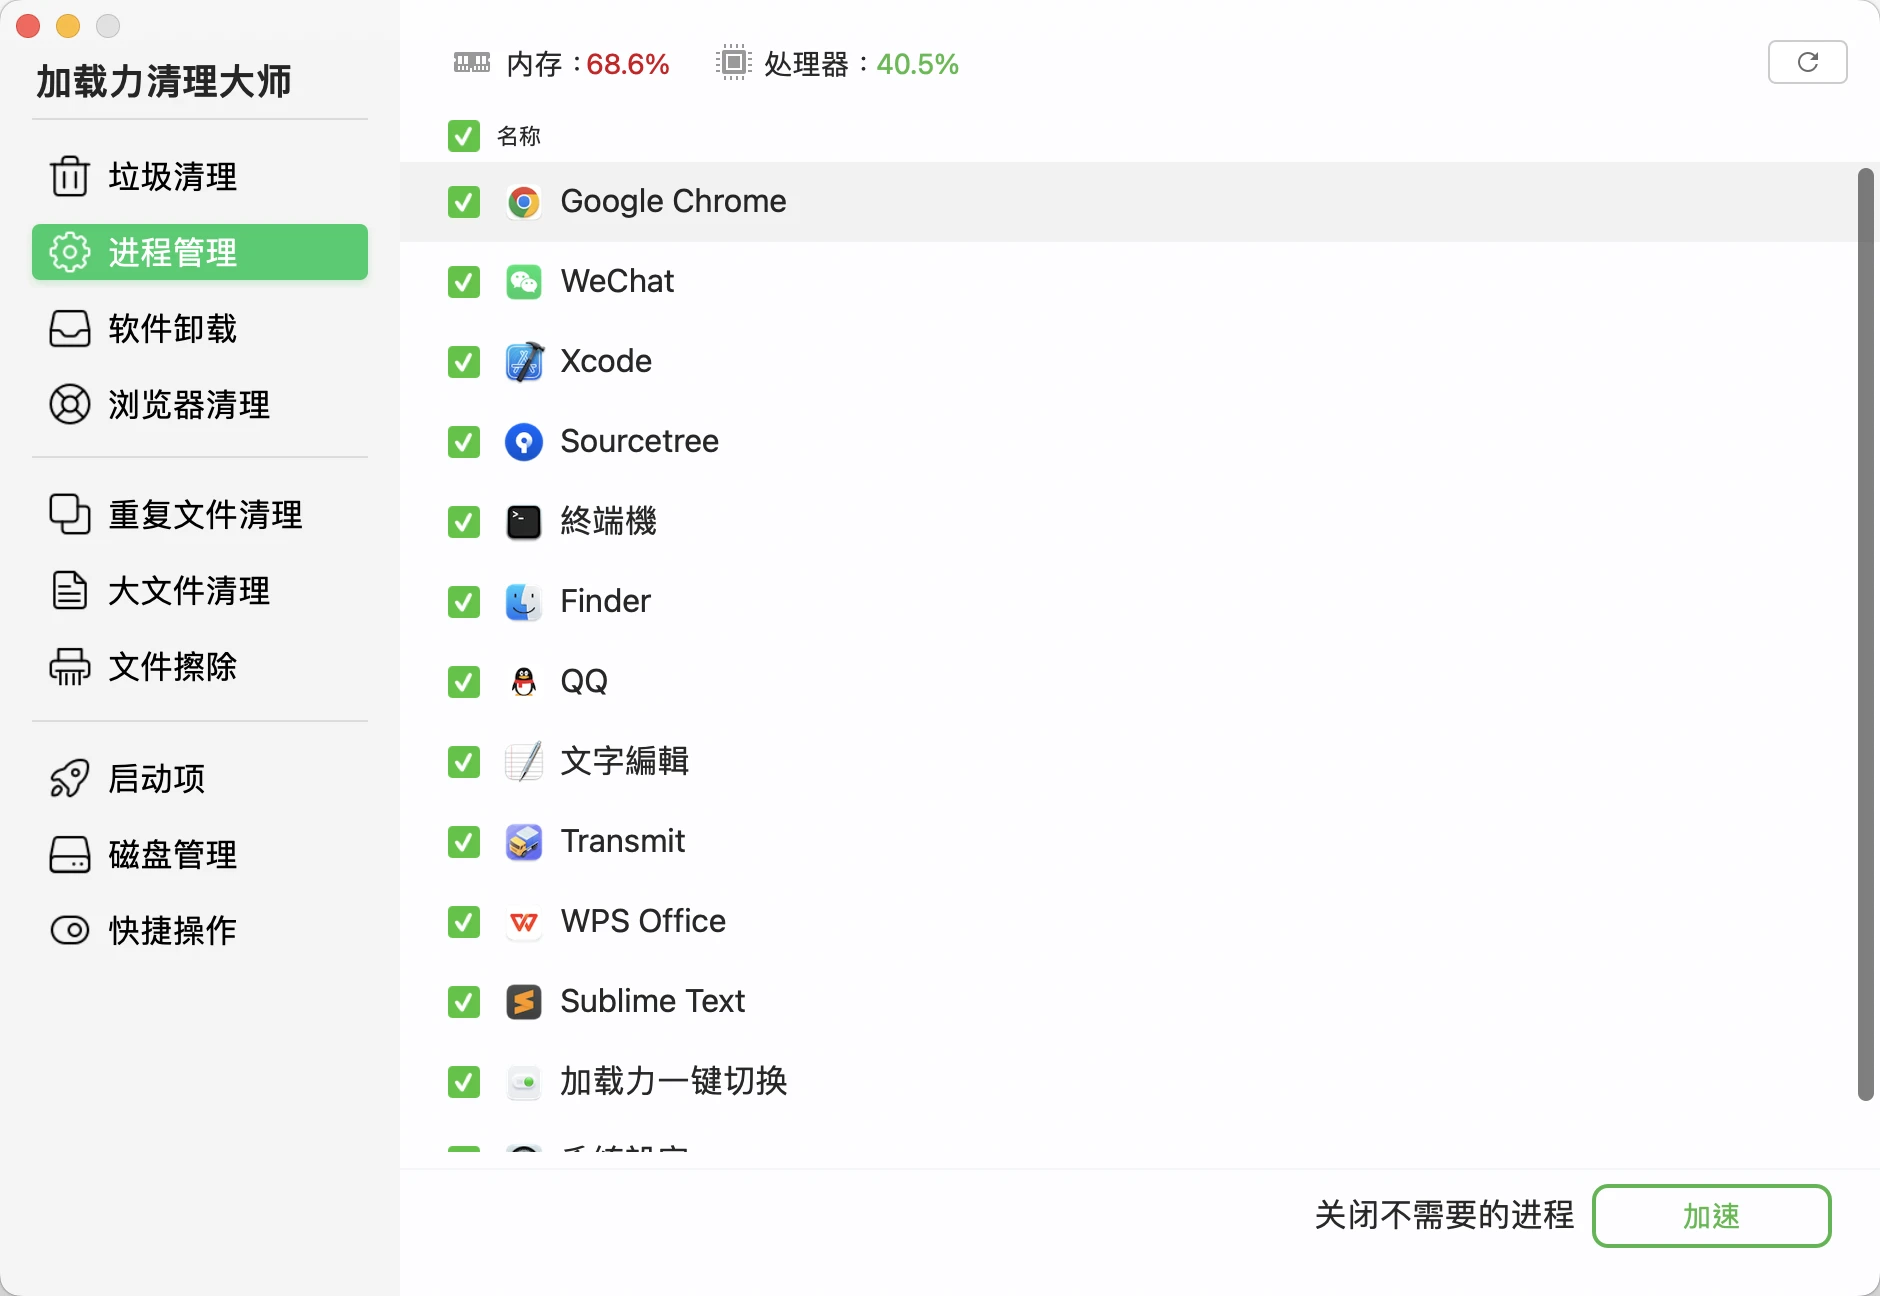Toggle the select-all checkbox beside 名称
This screenshot has width=1880, height=1296.
point(463,136)
